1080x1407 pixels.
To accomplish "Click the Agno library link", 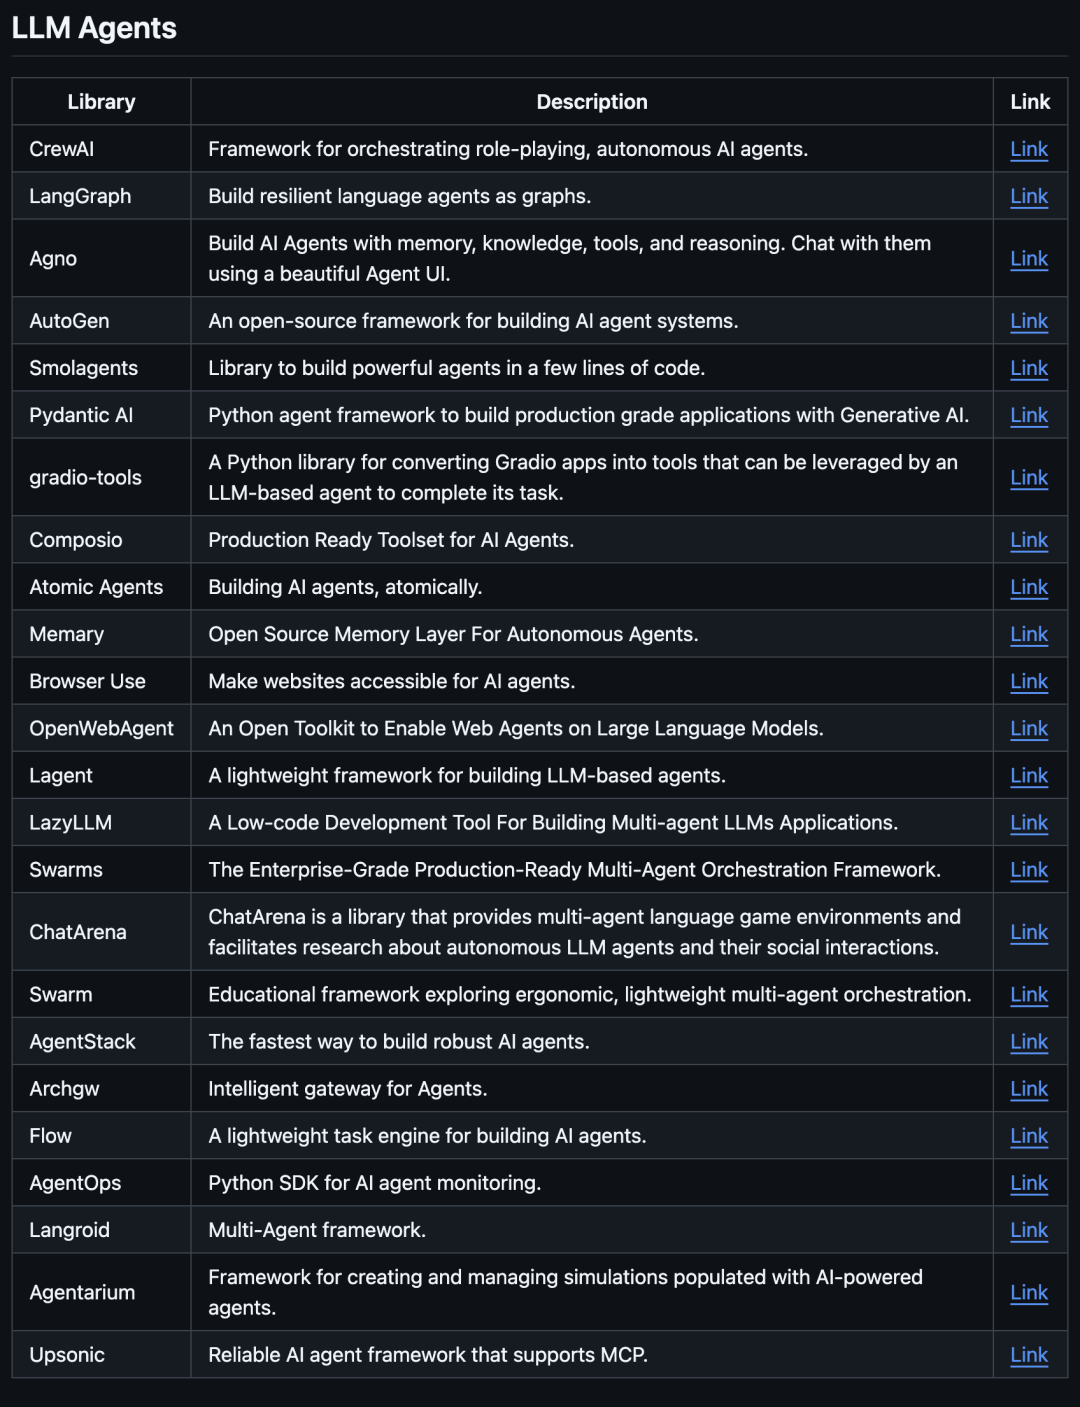I will [1029, 258].
